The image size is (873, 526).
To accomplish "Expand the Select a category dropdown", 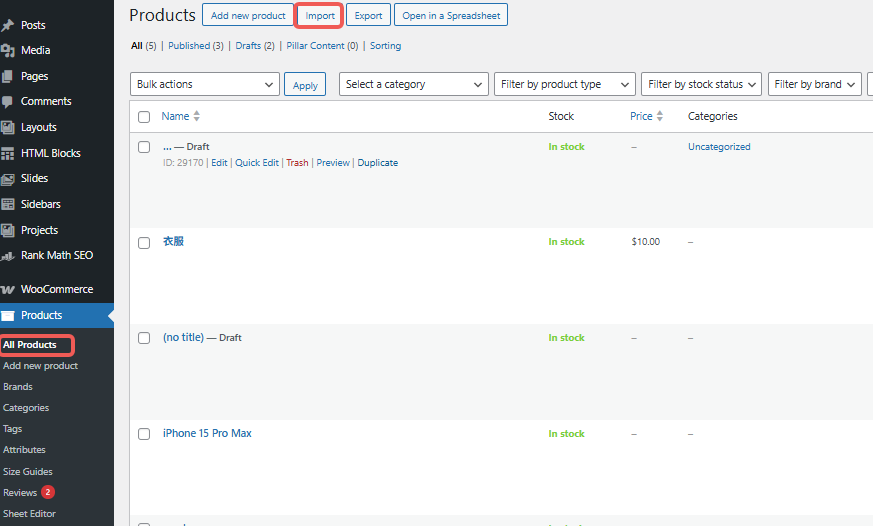I will (413, 85).
